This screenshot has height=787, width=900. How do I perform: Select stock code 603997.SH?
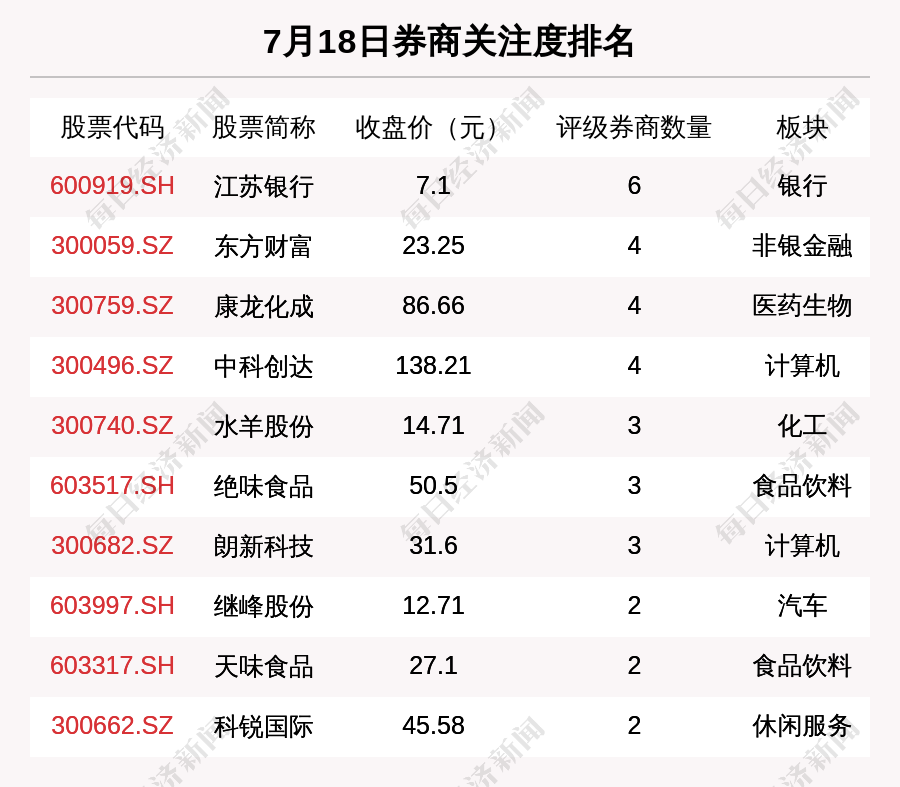pos(112,606)
